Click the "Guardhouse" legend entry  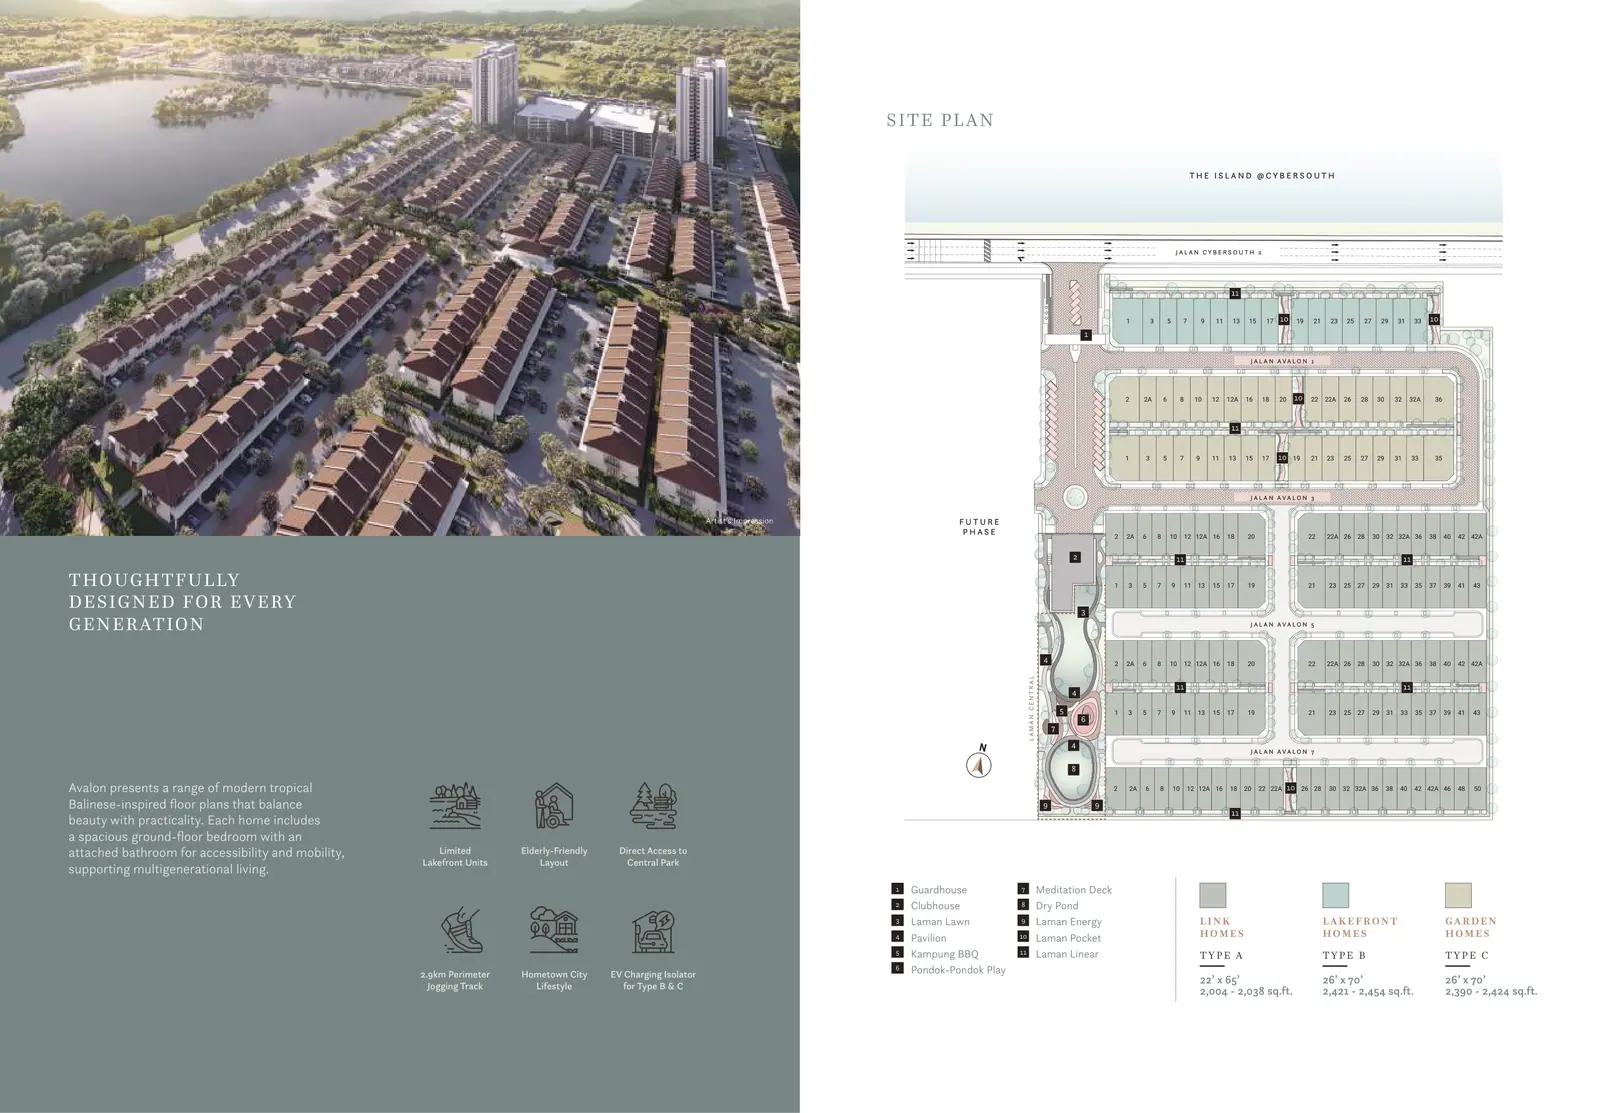(x=938, y=890)
